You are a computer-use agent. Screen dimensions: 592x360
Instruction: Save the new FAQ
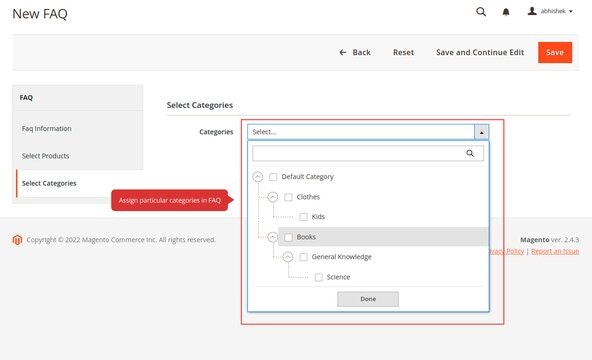[555, 52]
